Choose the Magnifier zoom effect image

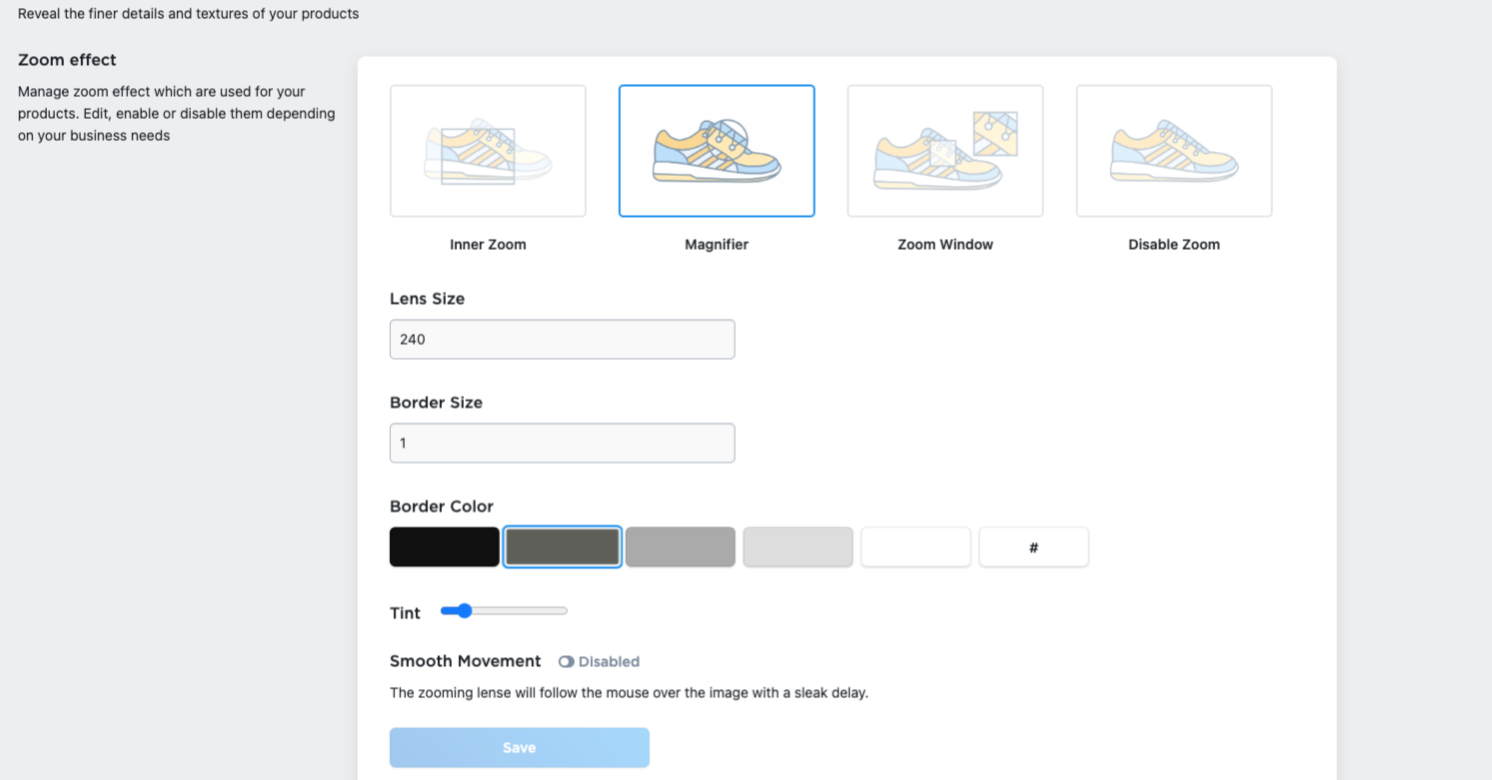(x=716, y=151)
